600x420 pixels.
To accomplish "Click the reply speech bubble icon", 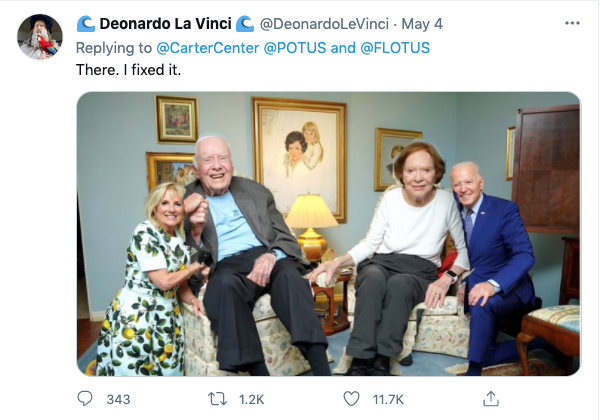I will coord(85,398).
